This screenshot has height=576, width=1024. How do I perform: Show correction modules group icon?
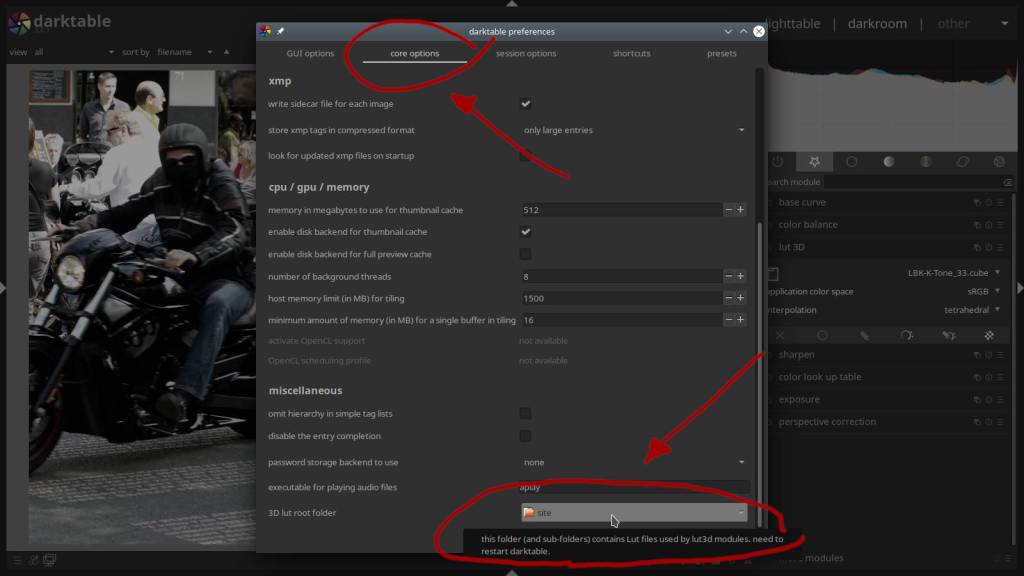963,161
